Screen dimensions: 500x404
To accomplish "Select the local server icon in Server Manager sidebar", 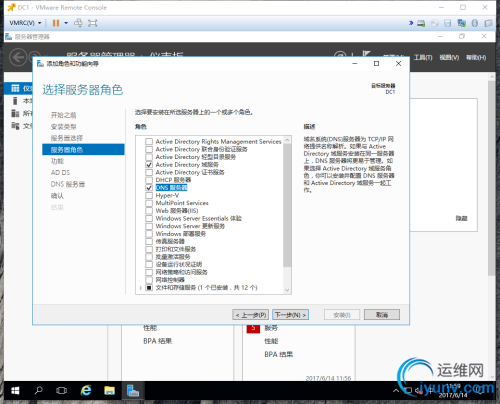I will tap(15, 101).
